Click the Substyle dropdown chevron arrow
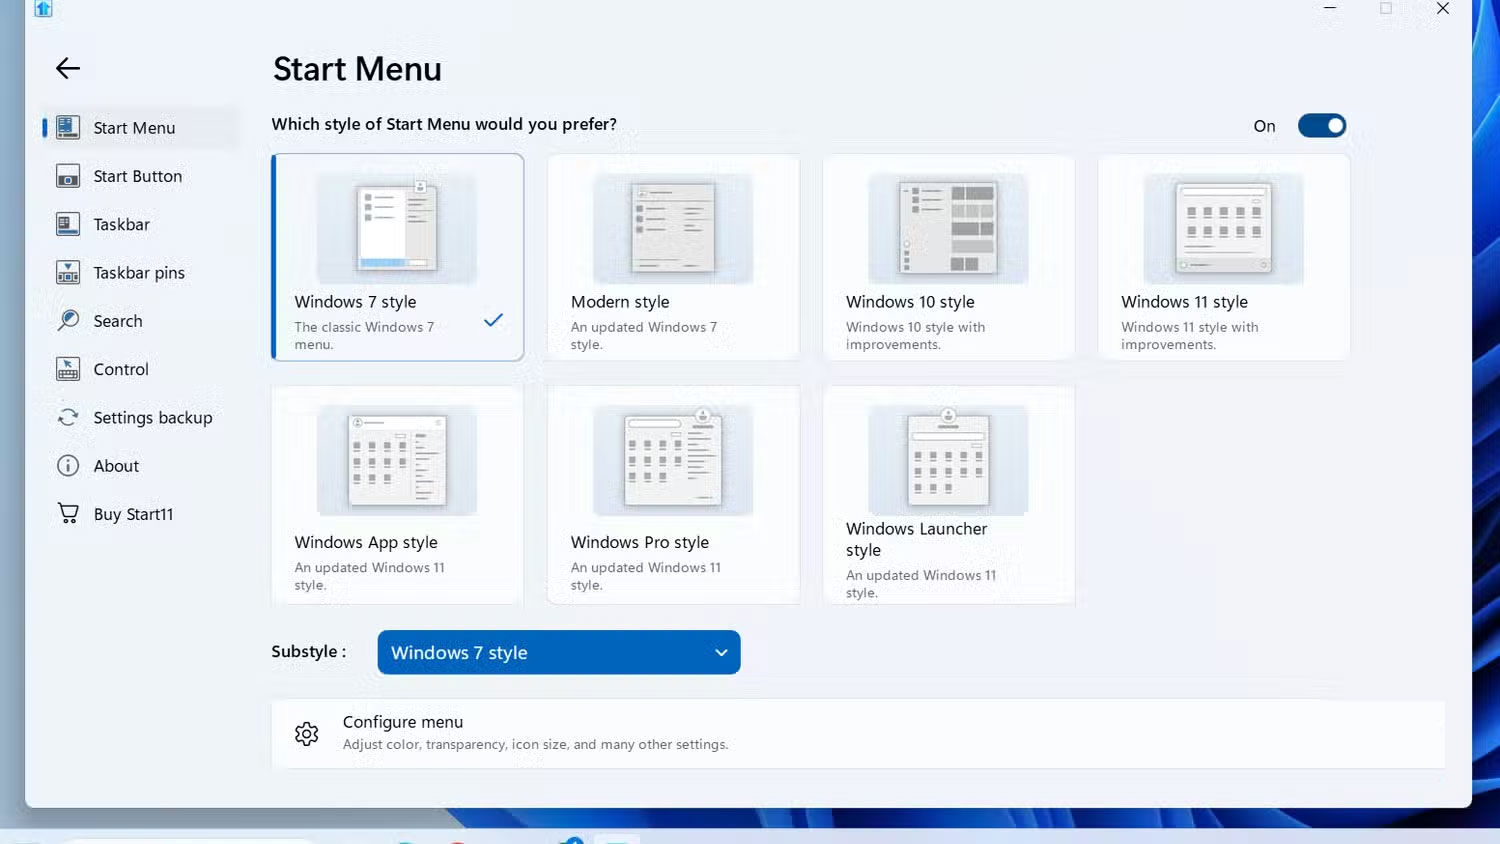Image resolution: width=1500 pixels, height=844 pixels. click(721, 652)
